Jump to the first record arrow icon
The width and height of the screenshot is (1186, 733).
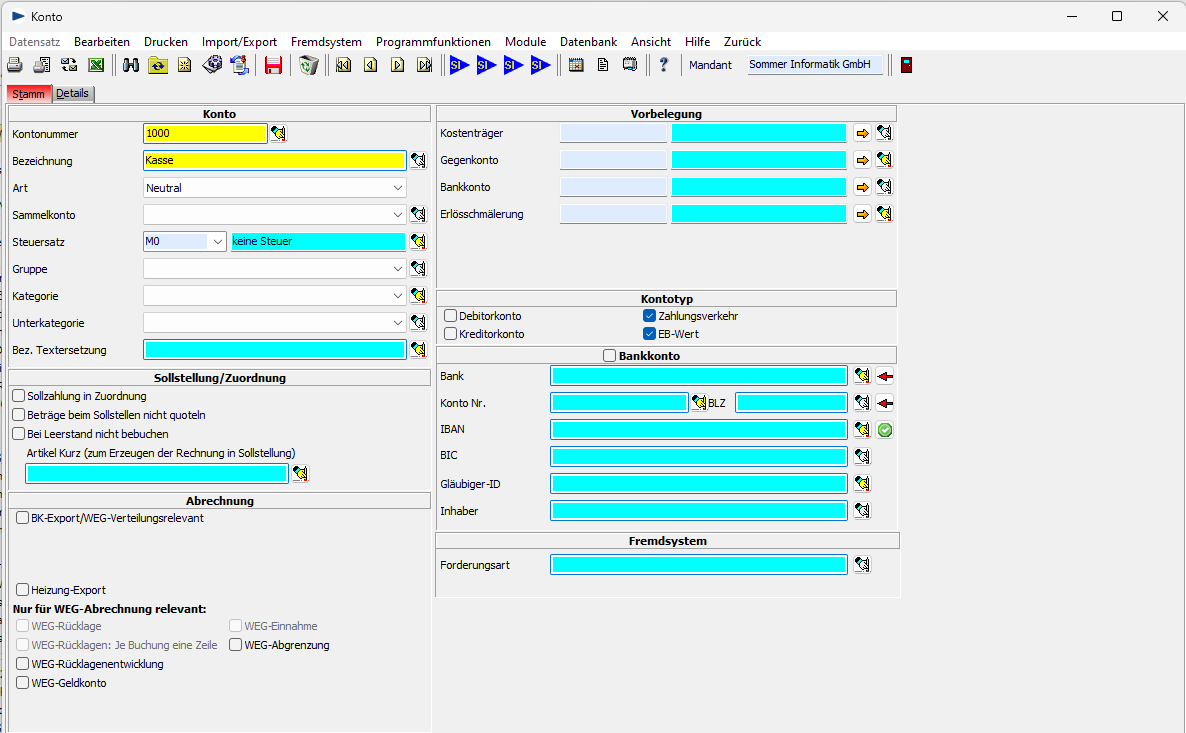point(344,65)
